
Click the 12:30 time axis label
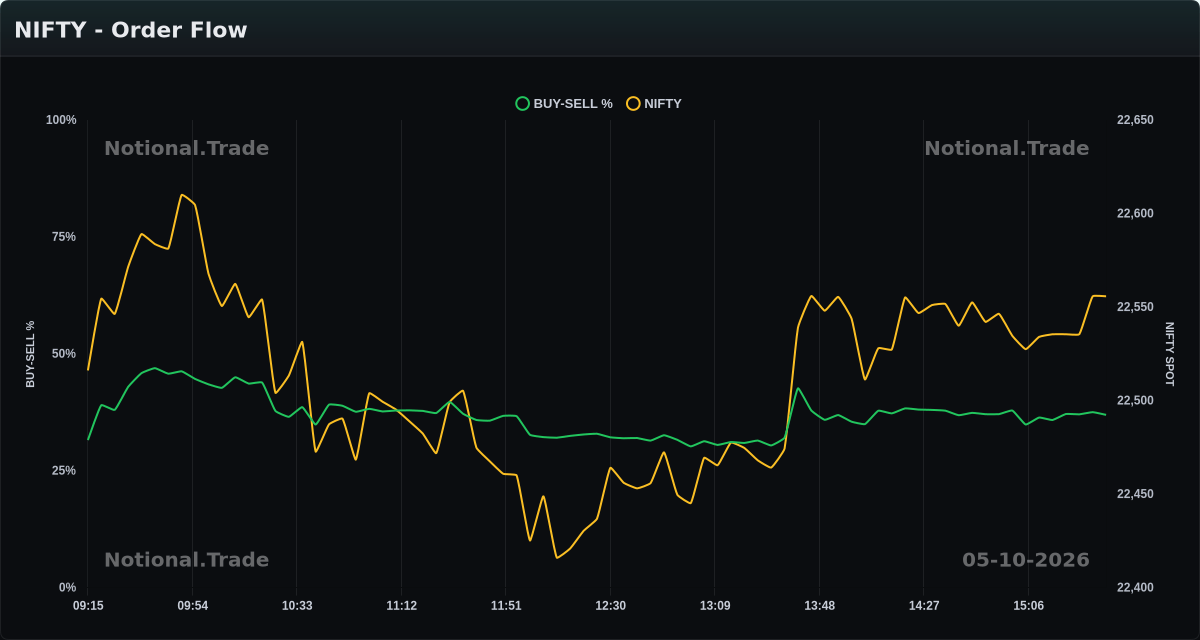tap(610, 606)
